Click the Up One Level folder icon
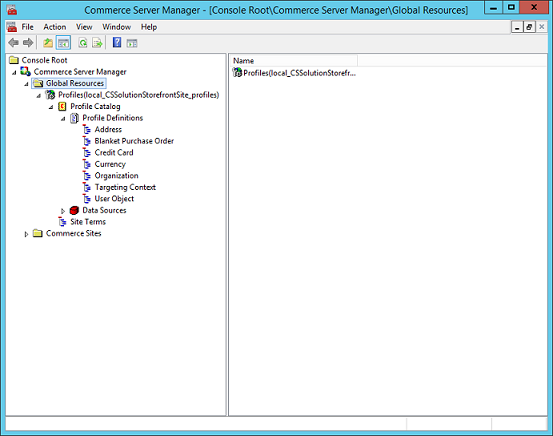The width and height of the screenshot is (553, 436). coord(48,43)
